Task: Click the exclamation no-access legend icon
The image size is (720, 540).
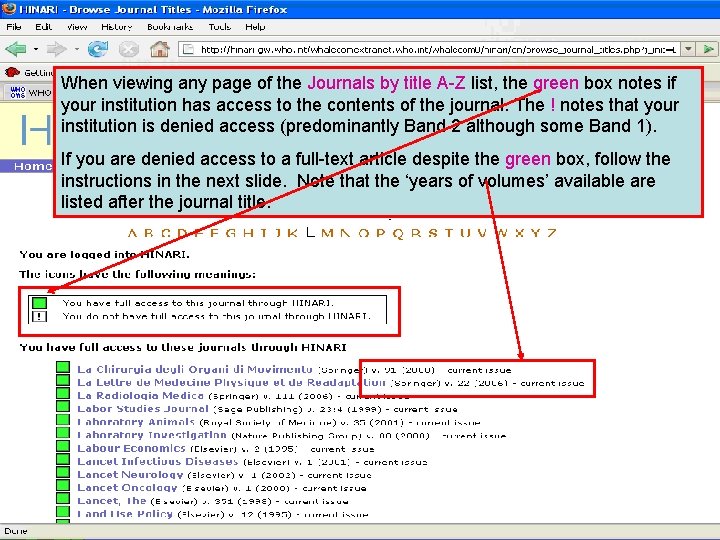Action: [39, 316]
